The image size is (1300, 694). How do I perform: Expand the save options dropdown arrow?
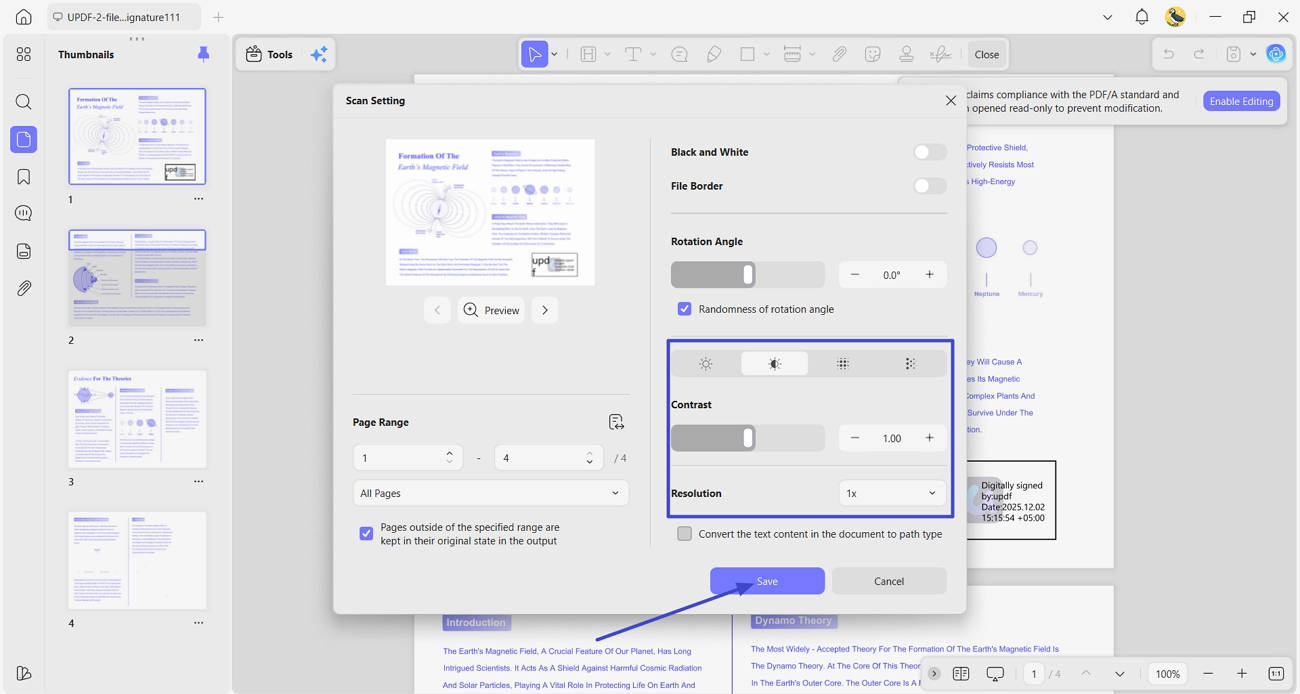pyautogui.click(x=1253, y=54)
